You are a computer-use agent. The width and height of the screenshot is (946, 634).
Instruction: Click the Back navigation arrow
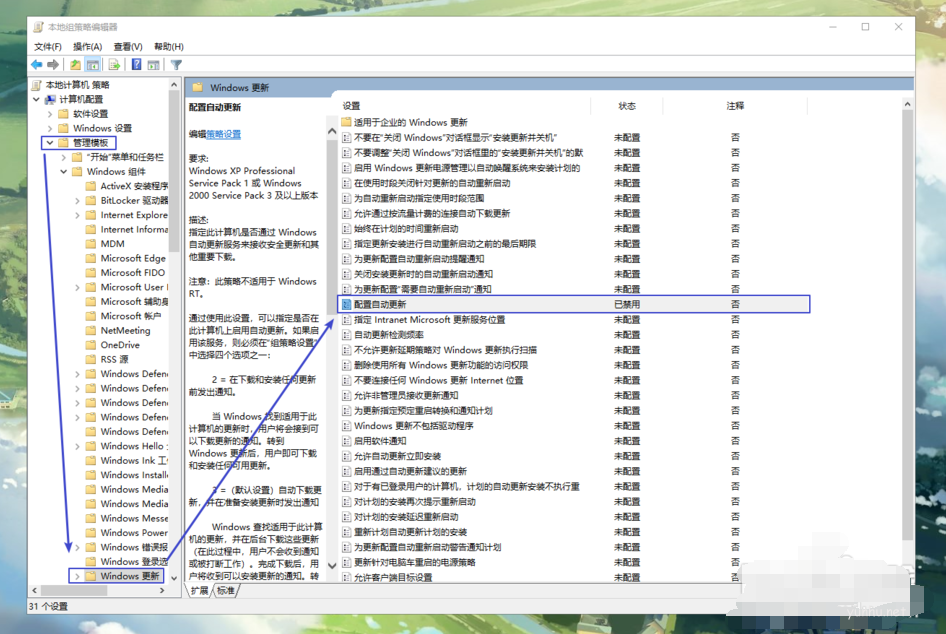(36, 64)
